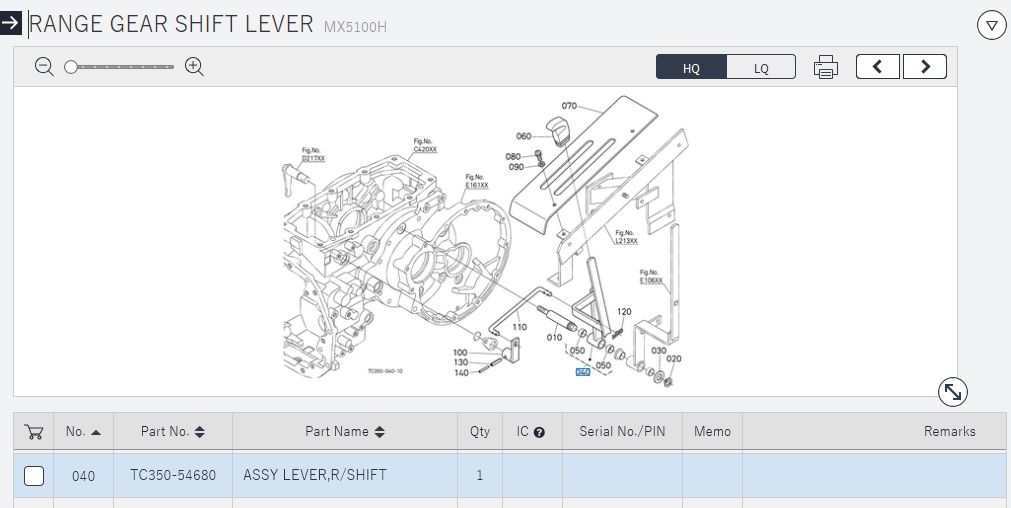The height and width of the screenshot is (508, 1011).
Task: Click the arrow icon beside the page title
Action: pyautogui.click(x=10, y=23)
